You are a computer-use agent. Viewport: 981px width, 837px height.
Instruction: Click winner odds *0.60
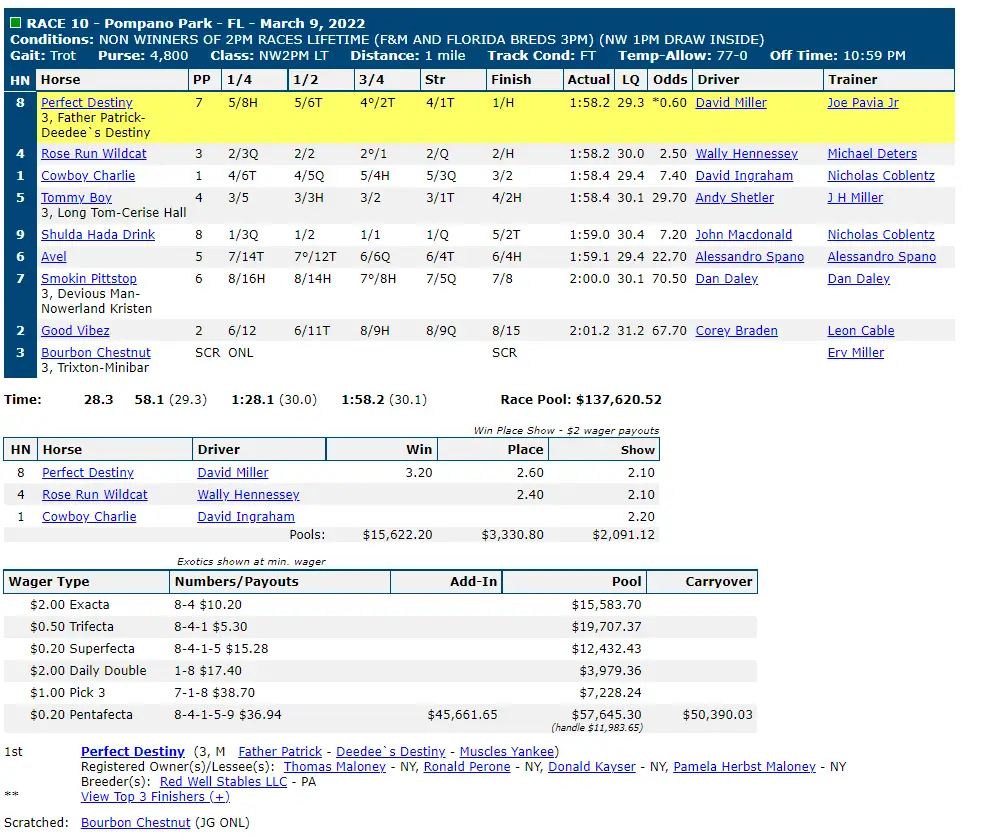669,103
